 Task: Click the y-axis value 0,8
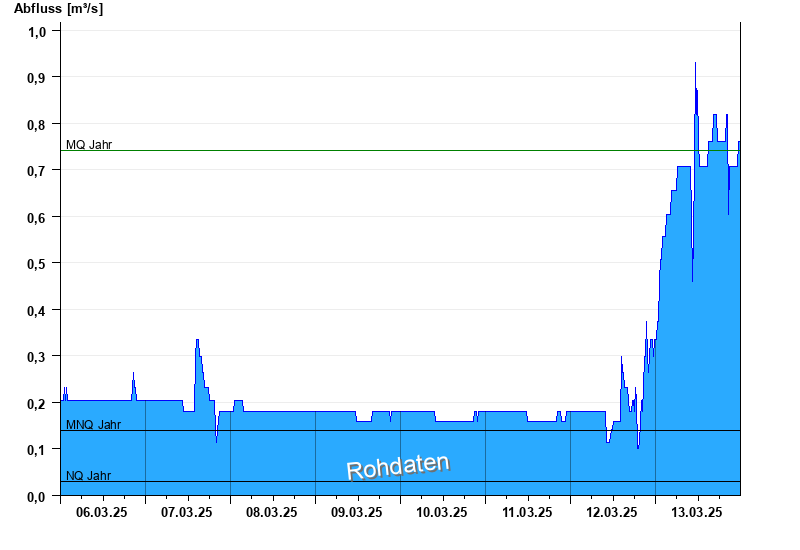tap(37, 125)
